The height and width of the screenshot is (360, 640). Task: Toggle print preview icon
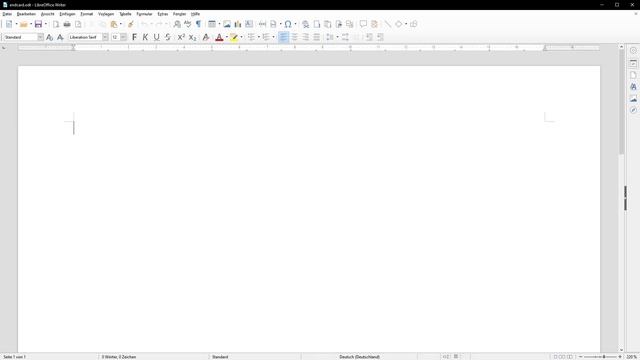click(x=78, y=24)
